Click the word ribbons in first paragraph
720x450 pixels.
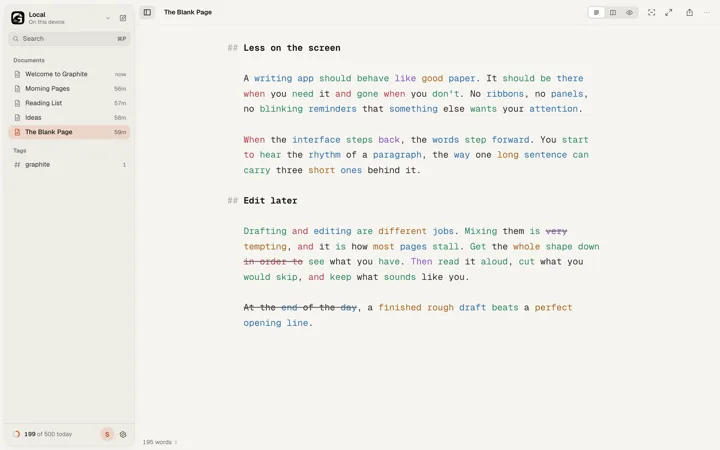click(x=505, y=94)
